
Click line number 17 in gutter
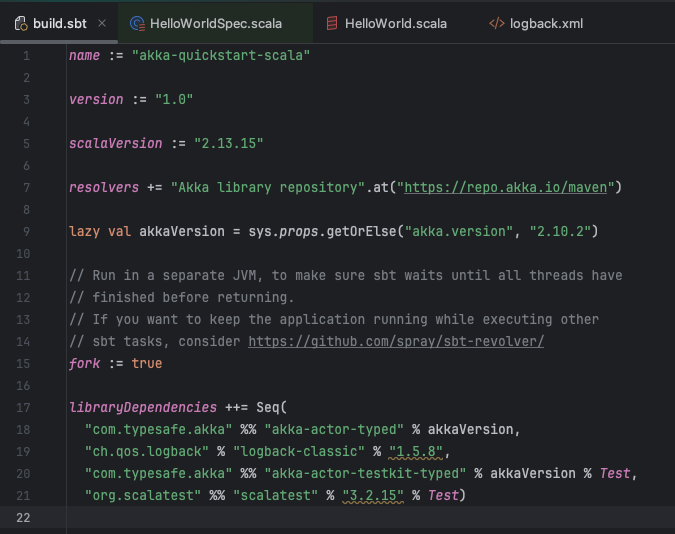pyautogui.click(x=23, y=407)
